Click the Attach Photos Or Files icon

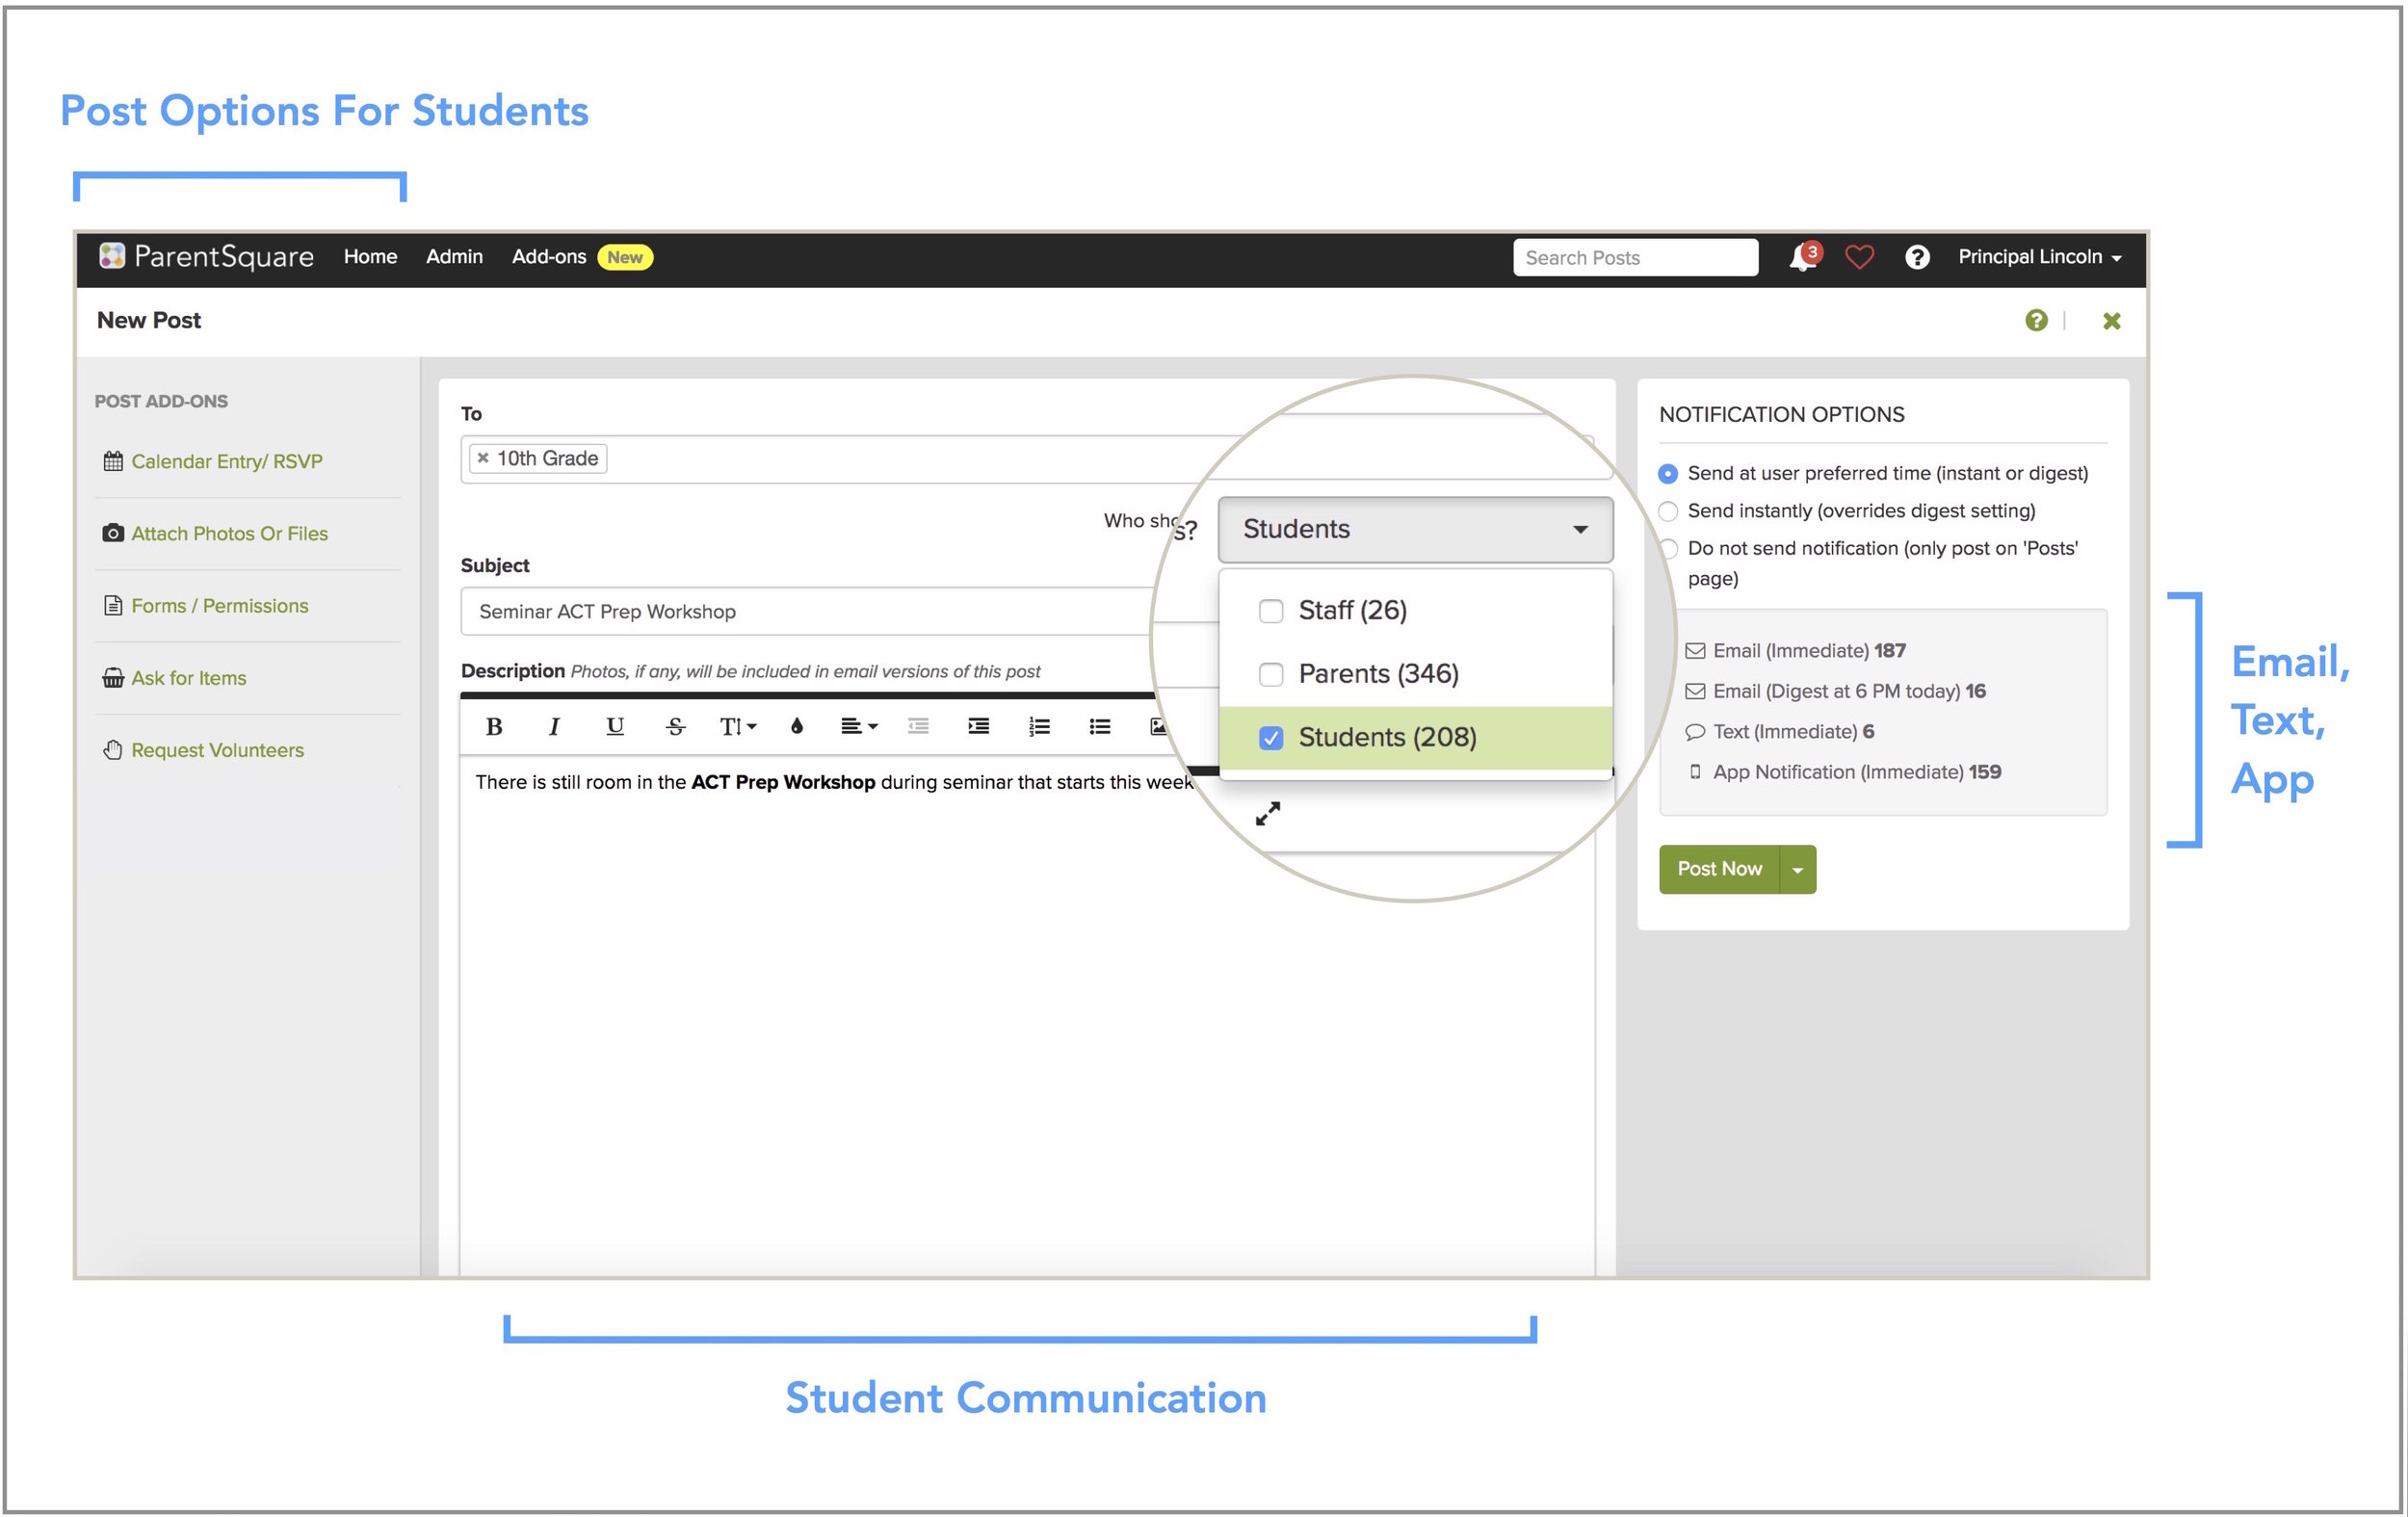(114, 532)
